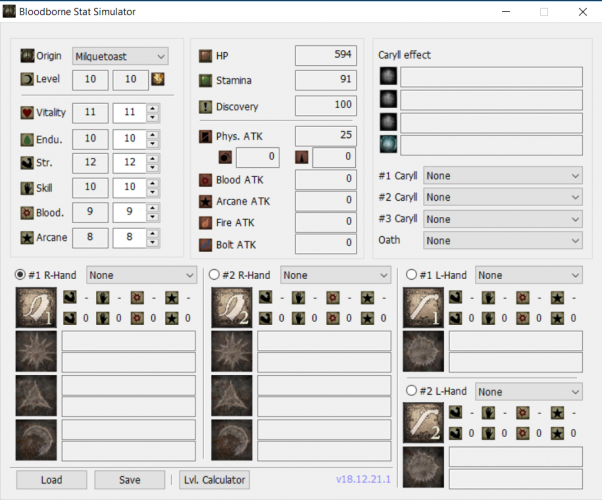Viewport: 602px width, 500px height.
Task: Click the Blood ATK icon
Action: 205,180
